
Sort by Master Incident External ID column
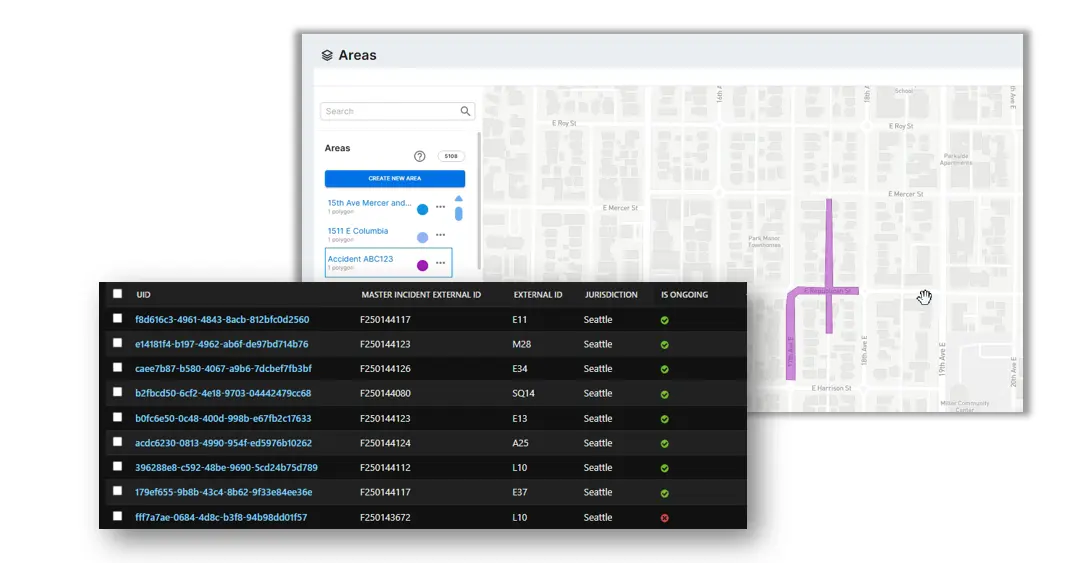(x=421, y=295)
